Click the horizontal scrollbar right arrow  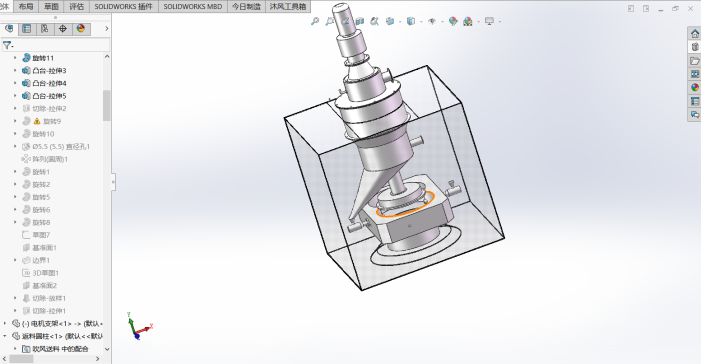tap(98, 359)
